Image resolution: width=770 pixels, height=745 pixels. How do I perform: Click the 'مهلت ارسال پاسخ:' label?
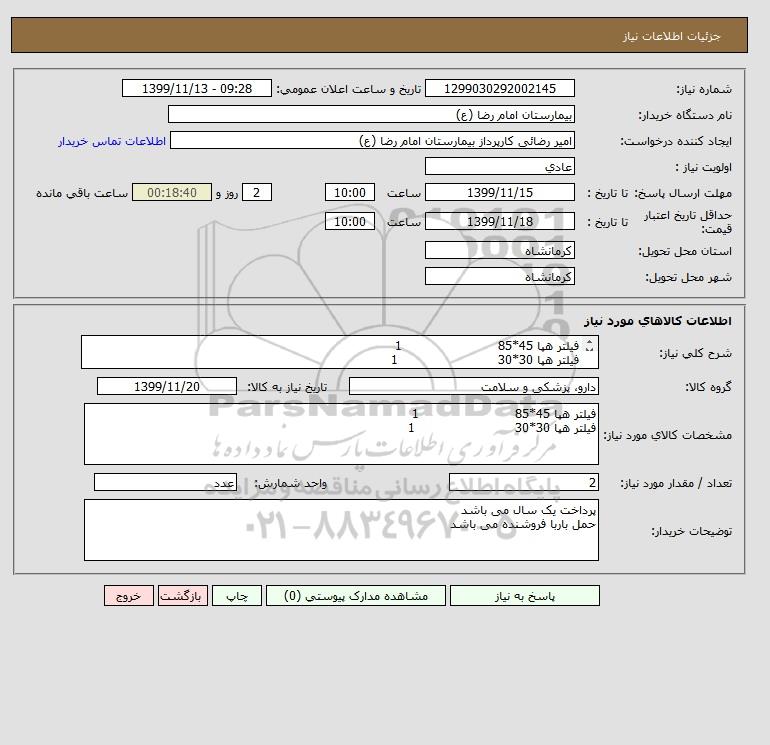[x=684, y=193]
